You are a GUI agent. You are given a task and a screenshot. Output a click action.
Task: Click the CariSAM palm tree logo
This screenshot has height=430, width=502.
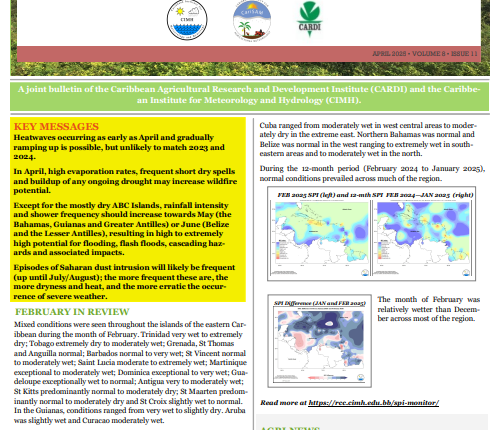click(252, 20)
